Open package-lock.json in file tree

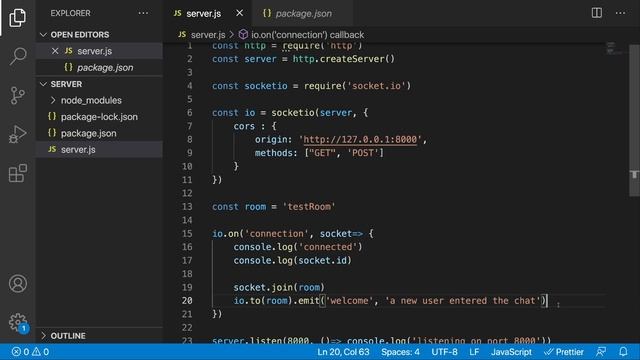[99, 117]
